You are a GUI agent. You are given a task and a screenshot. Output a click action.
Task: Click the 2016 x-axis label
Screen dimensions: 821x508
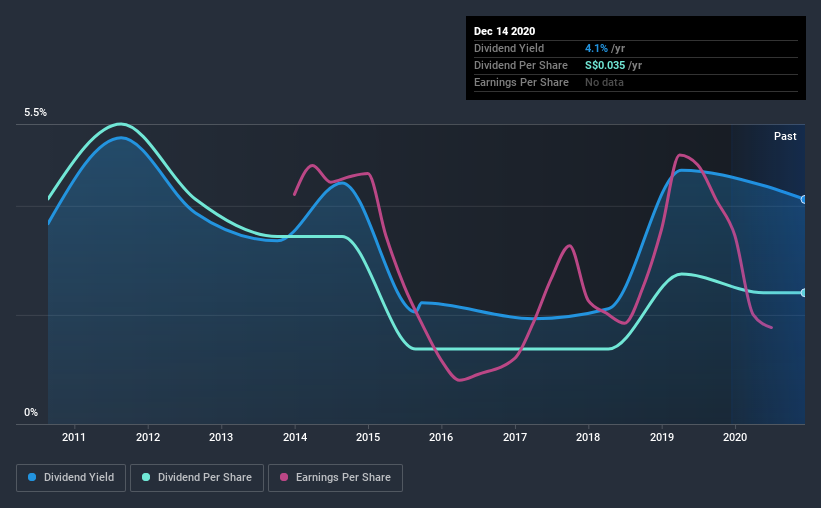pyautogui.click(x=441, y=437)
